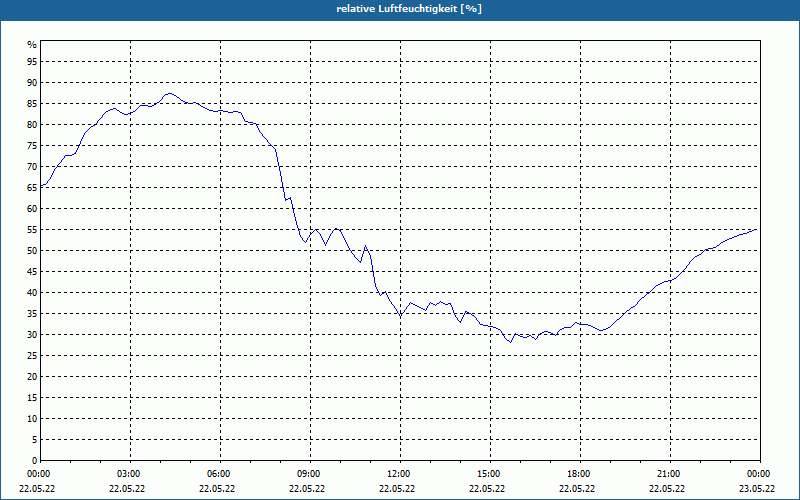Pick the "09:00" time tick
The image size is (800, 500).
click(x=310, y=474)
